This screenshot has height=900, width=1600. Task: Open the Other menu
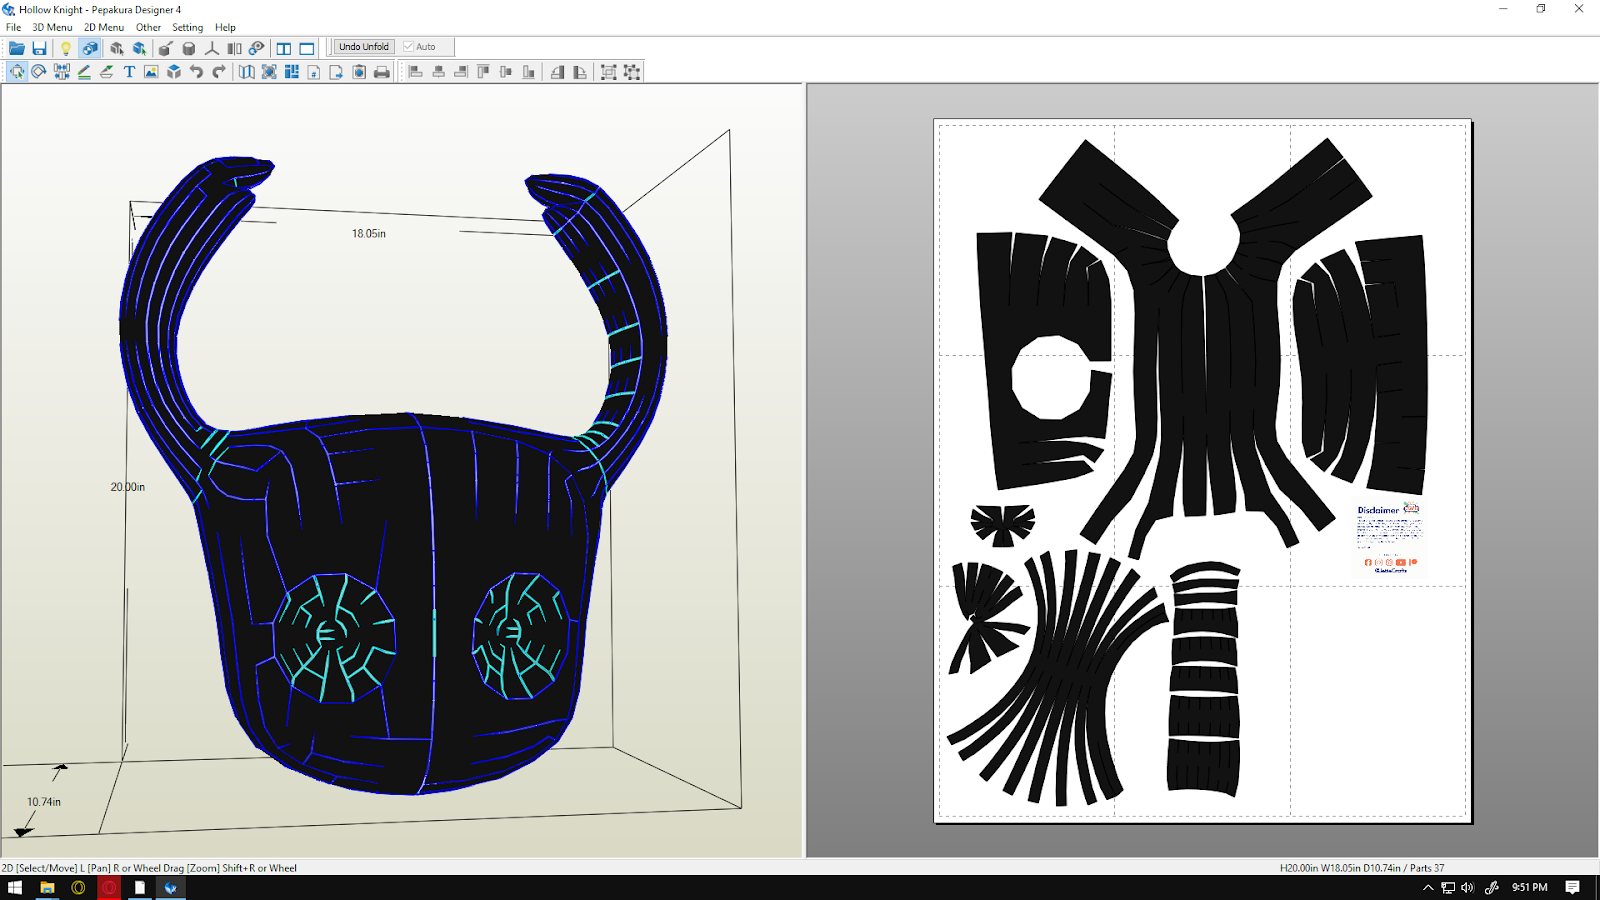[148, 27]
